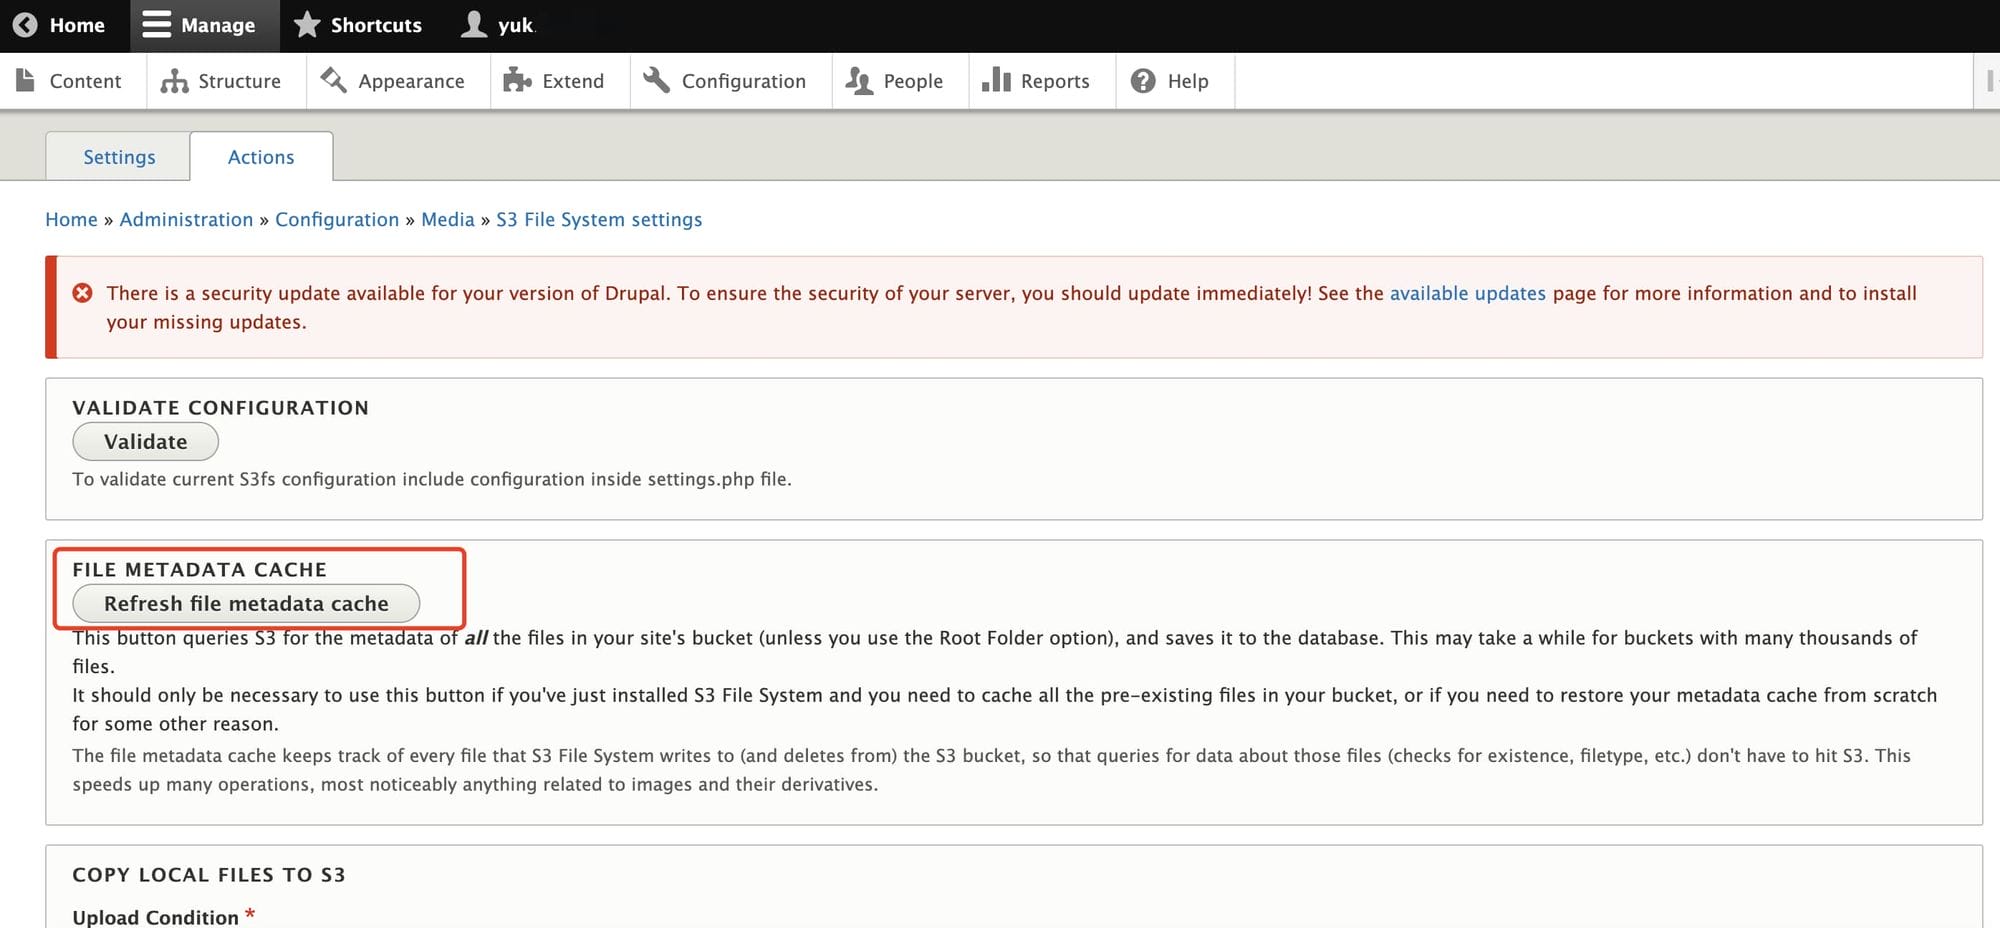
Task: Follow the Administration breadcrumb link
Action: tap(186, 219)
